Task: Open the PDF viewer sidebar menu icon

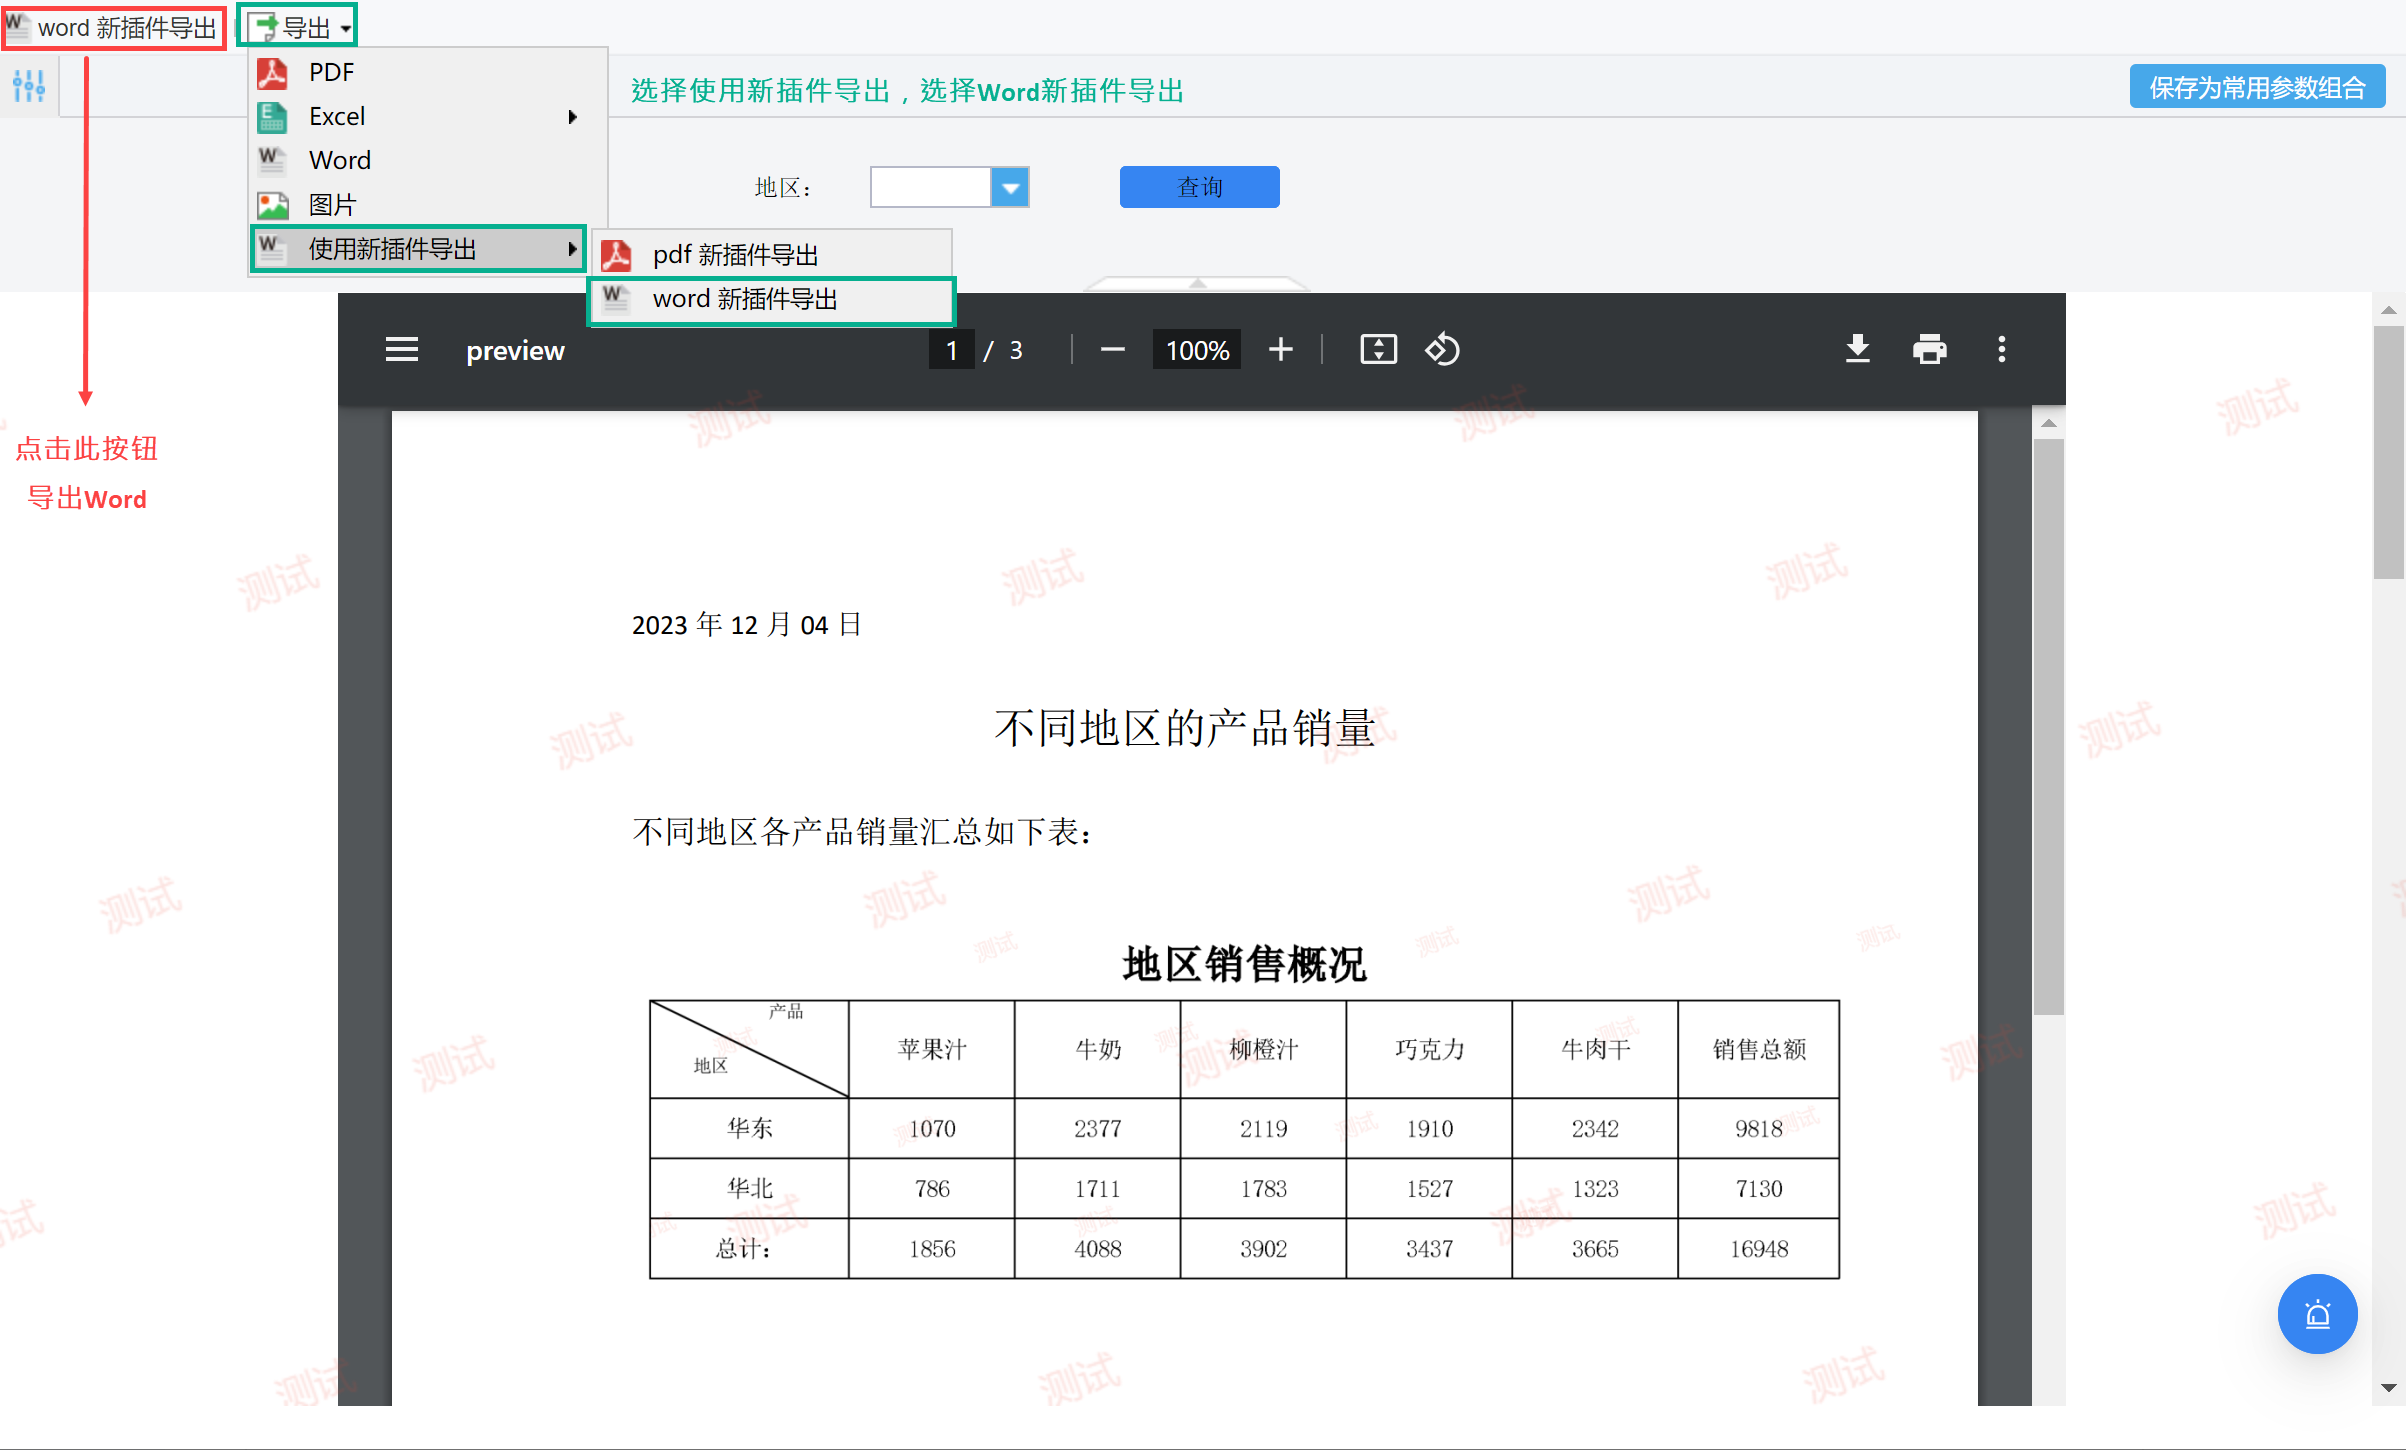Action: click(402, 350)
